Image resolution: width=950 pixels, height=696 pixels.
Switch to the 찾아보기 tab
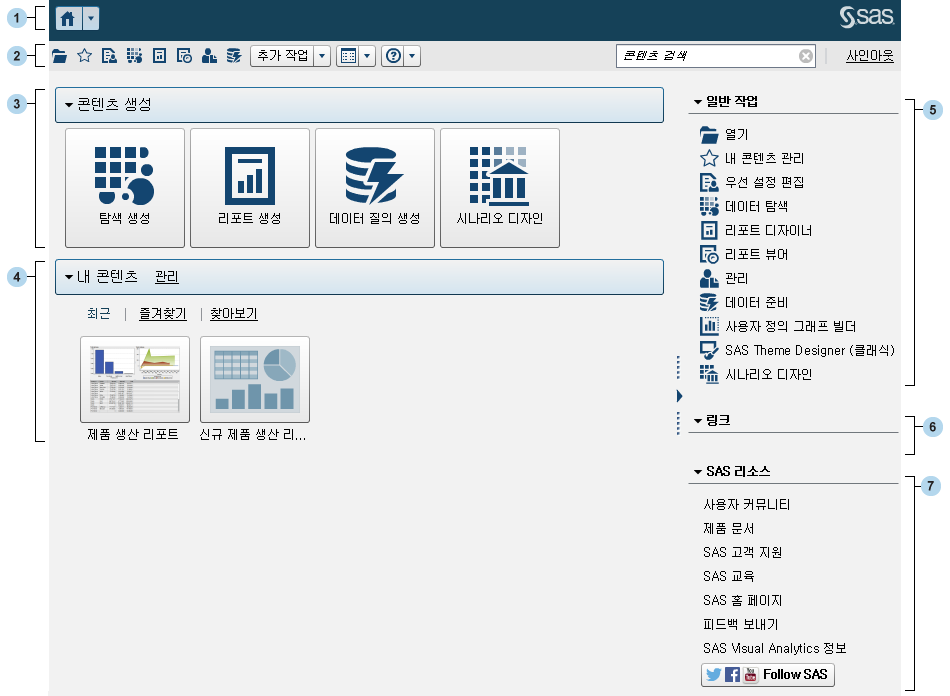click(x=233, y=314)
